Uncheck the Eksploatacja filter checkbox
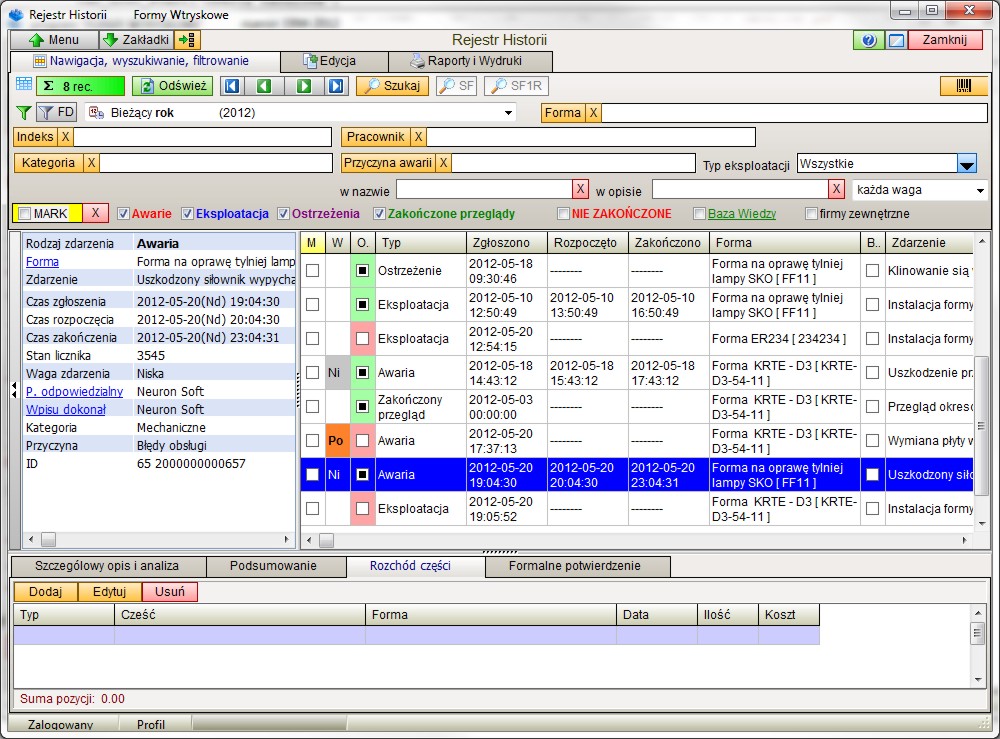 click(x=188, y=214)
